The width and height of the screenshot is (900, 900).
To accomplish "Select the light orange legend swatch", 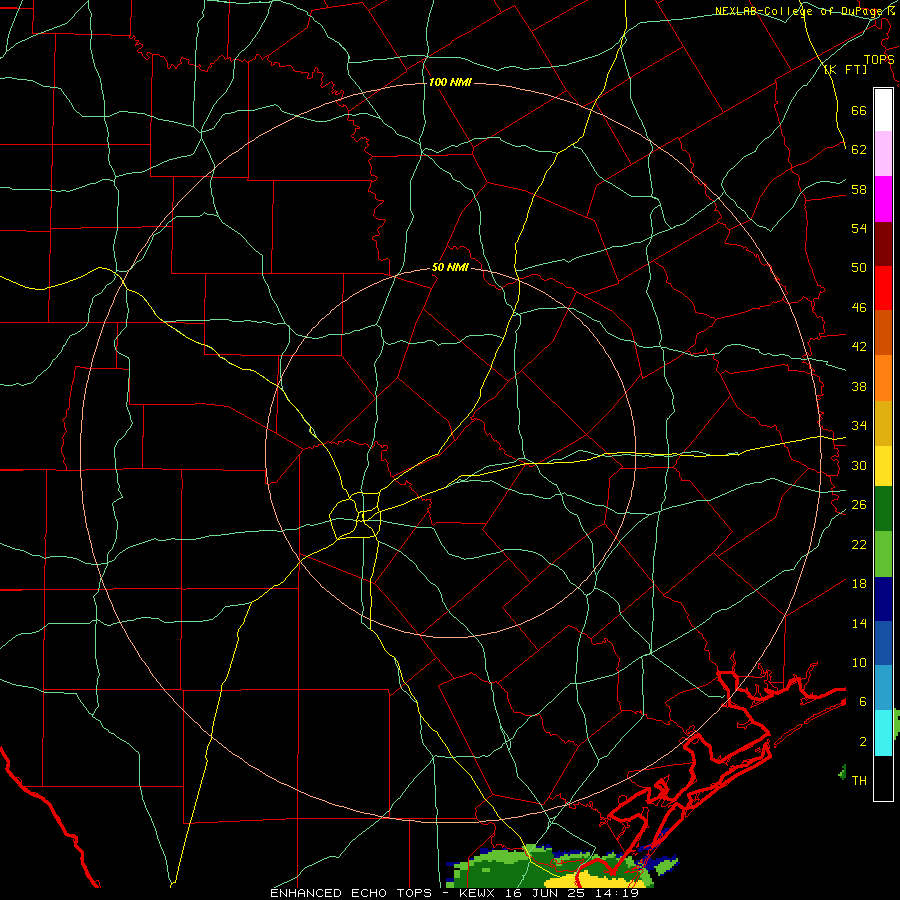I will pos(883,378).
